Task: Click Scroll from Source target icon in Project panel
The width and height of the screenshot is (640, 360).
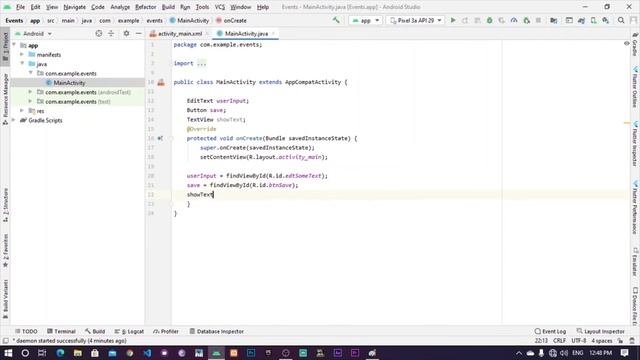Action: pos(98,33)
